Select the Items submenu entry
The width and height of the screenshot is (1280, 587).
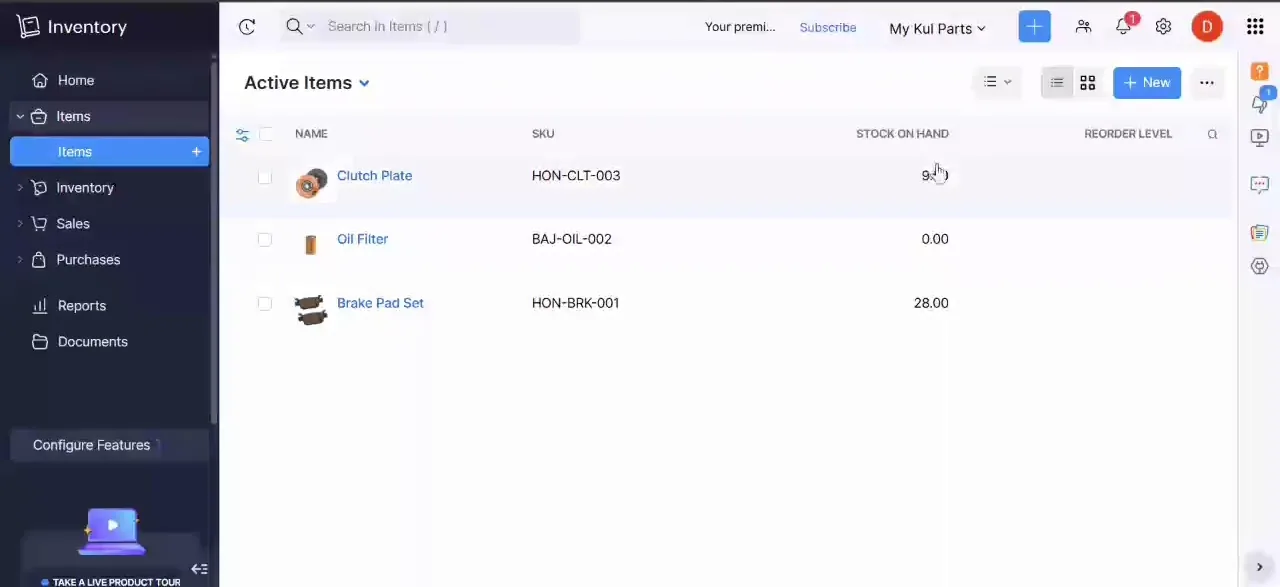[x=110, y=152]
